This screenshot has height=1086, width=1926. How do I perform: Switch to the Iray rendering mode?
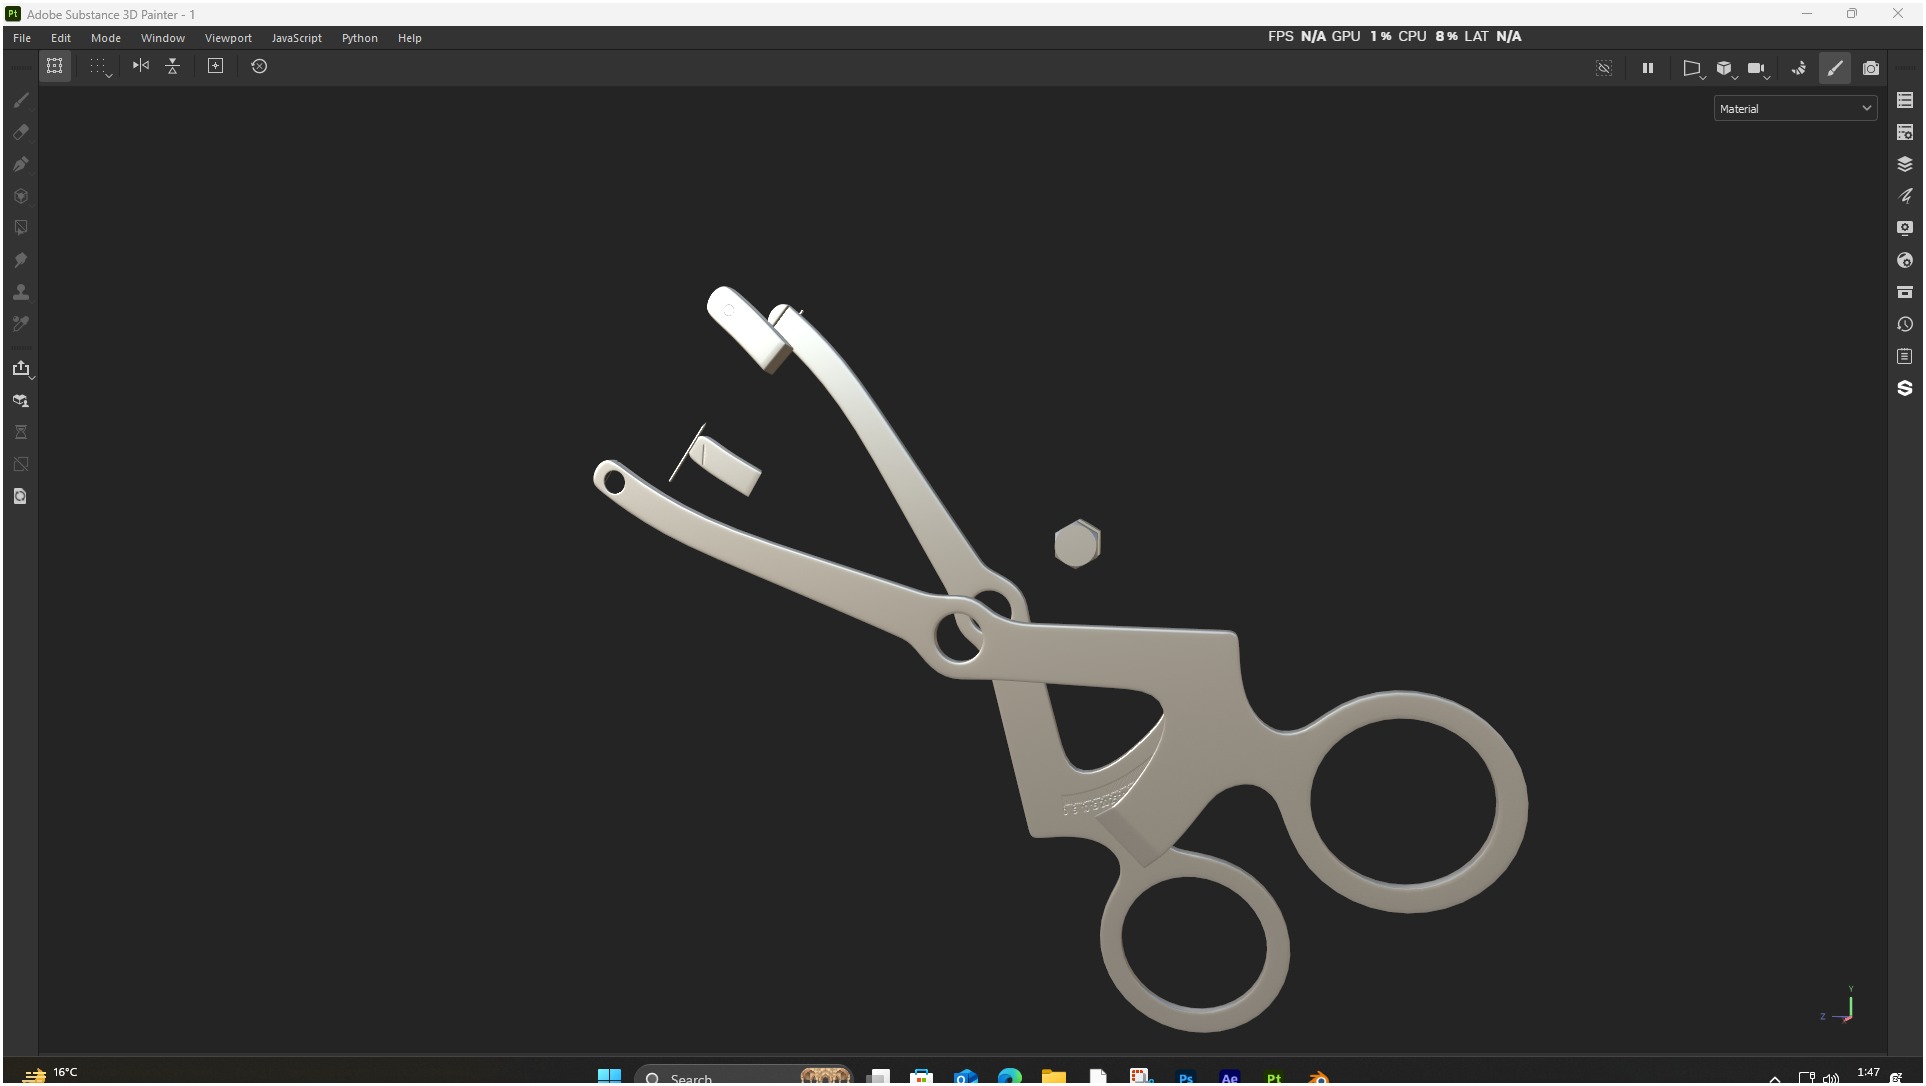tap(1871, 68)
